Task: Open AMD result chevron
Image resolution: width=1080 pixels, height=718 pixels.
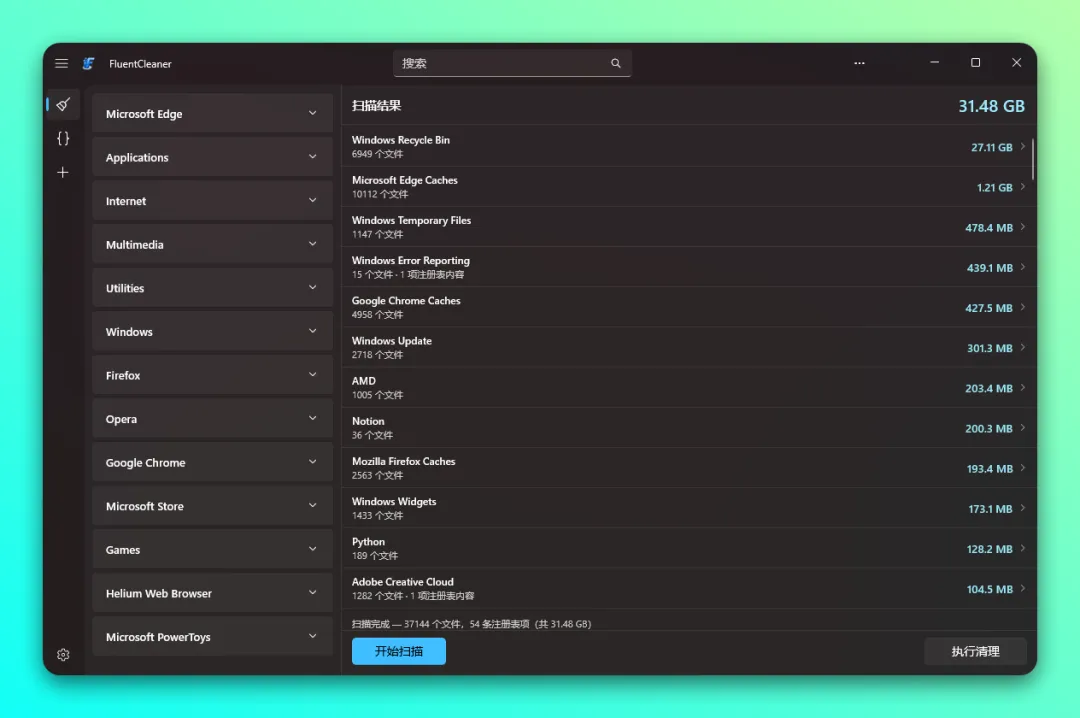Action: (1023, 387)
